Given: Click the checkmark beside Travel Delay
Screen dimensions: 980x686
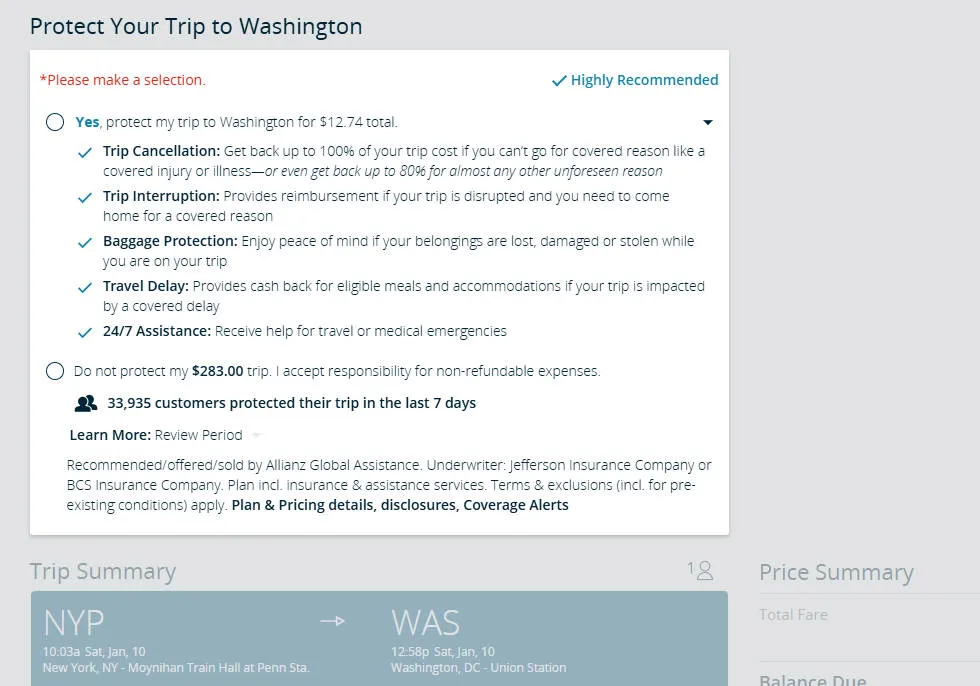Looking at the screenshot, I should (86, 287).
